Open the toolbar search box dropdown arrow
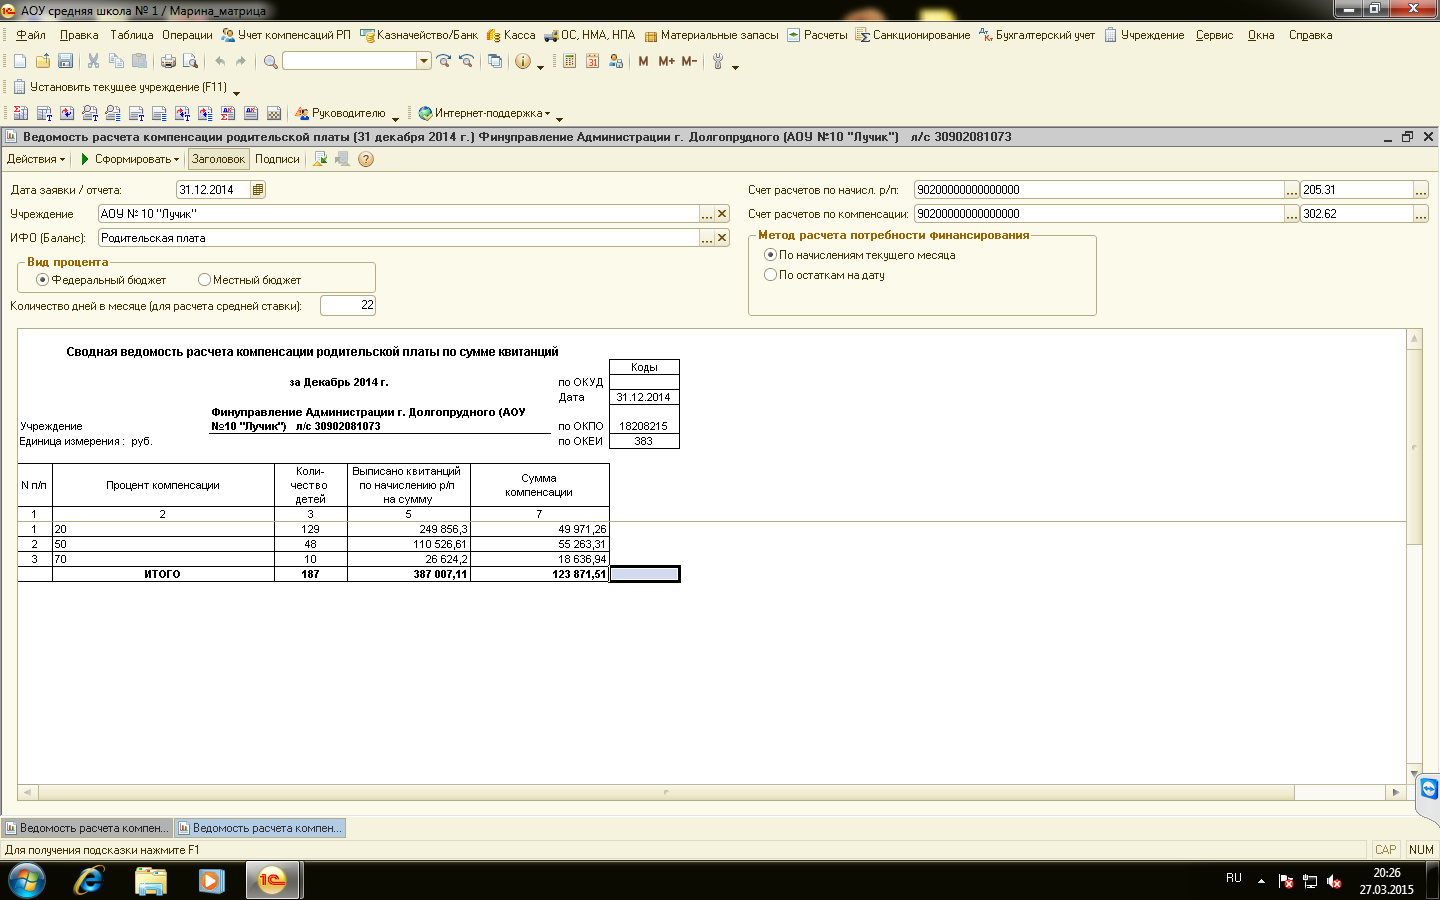Image resolution: width=1440 pixels, height=900 pixels. tap(424, 61)
